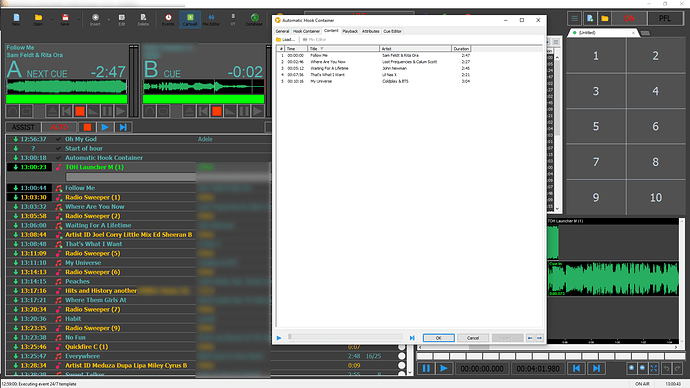Click the Load... button in dialog
Screen dimensions: 690x388
point(286,40)
